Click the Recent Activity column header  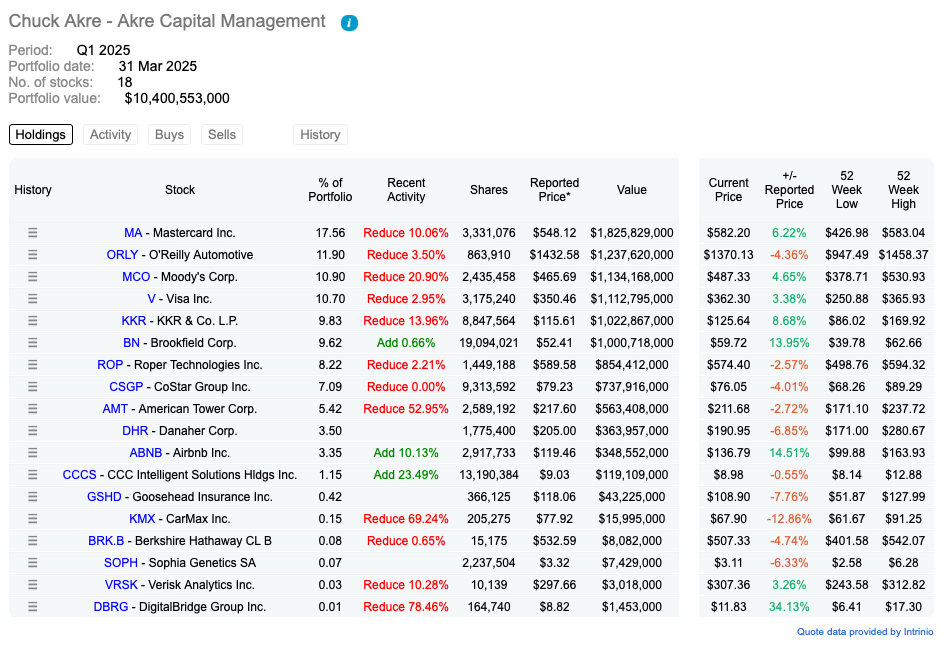pos(406,190)
